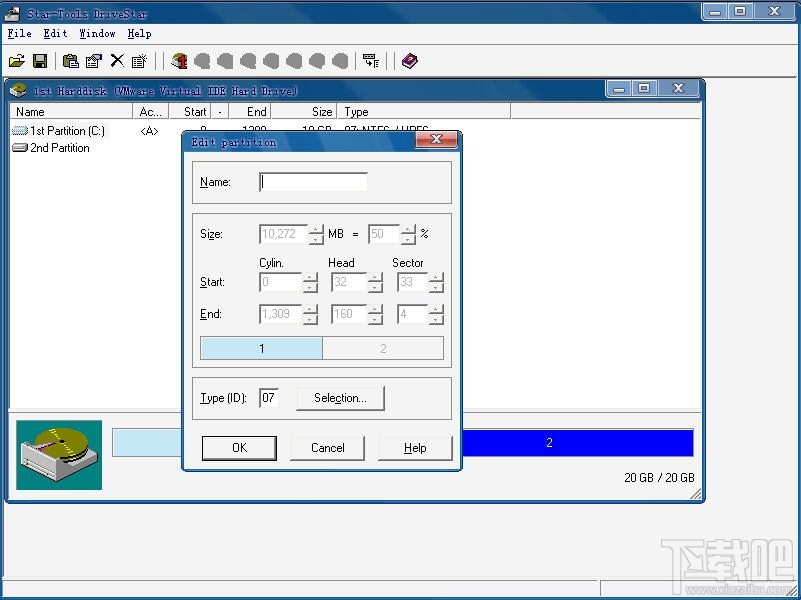Click Cancel in Edit partition dialog
This screenshot has width=801, height=600.
coord(327,448)
